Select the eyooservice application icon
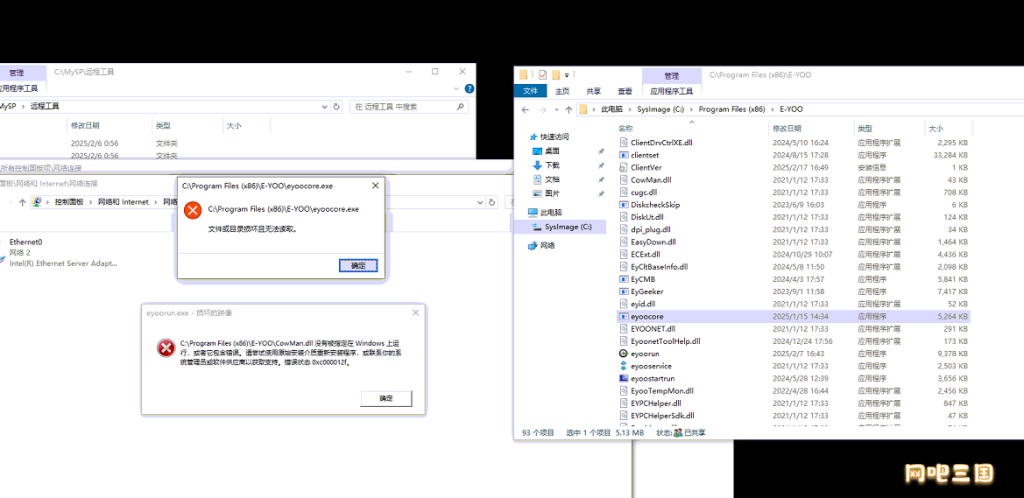 [623, 366]
